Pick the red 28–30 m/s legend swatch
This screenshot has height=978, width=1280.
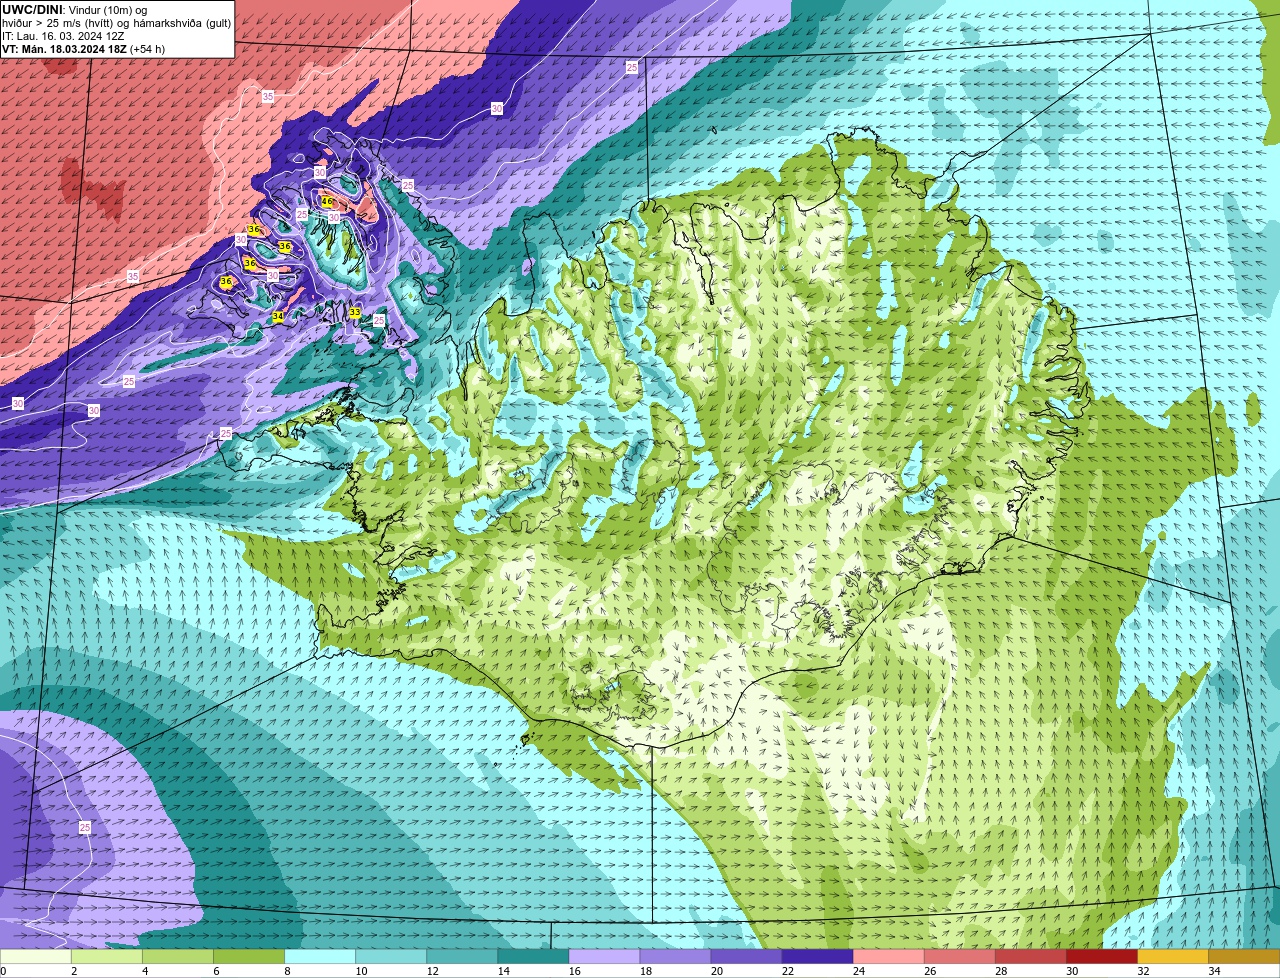coord(1030,957)
